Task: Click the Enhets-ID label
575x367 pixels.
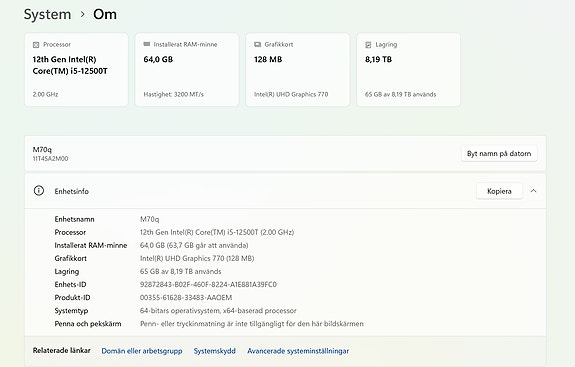Action: pos(70,285)
